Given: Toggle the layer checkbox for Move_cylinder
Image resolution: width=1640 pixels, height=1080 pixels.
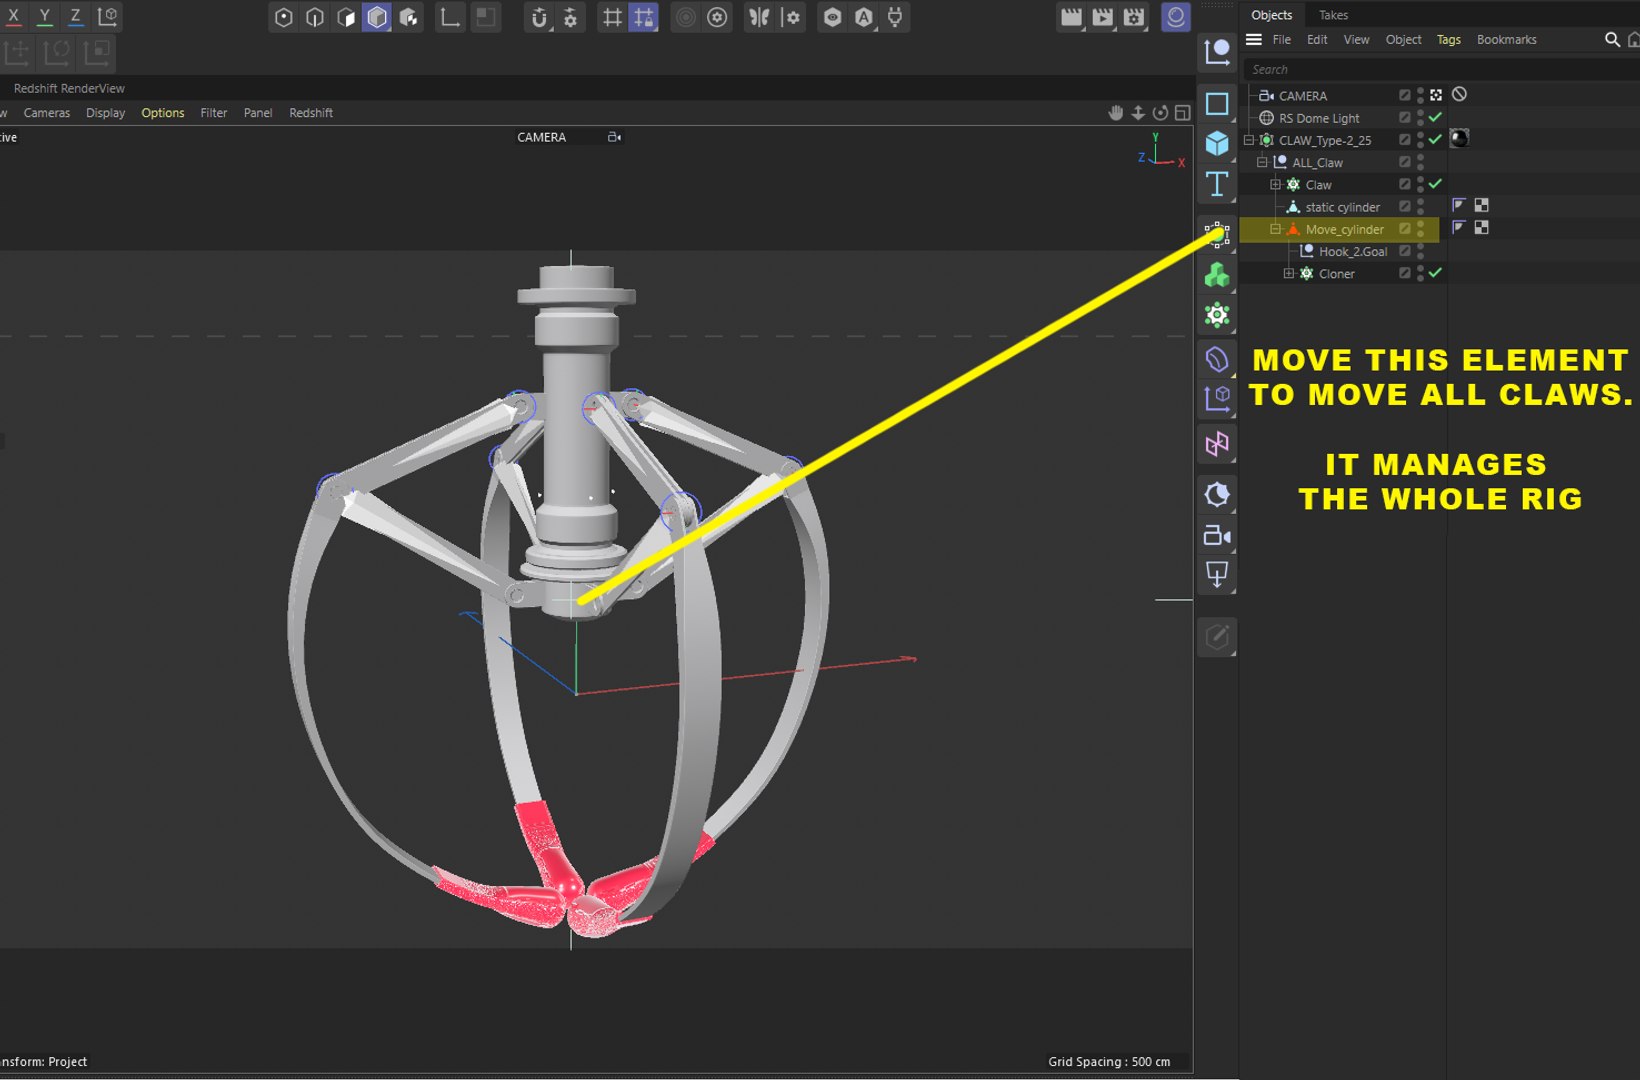Looking at the screenshot, I should pos(1404,229).
